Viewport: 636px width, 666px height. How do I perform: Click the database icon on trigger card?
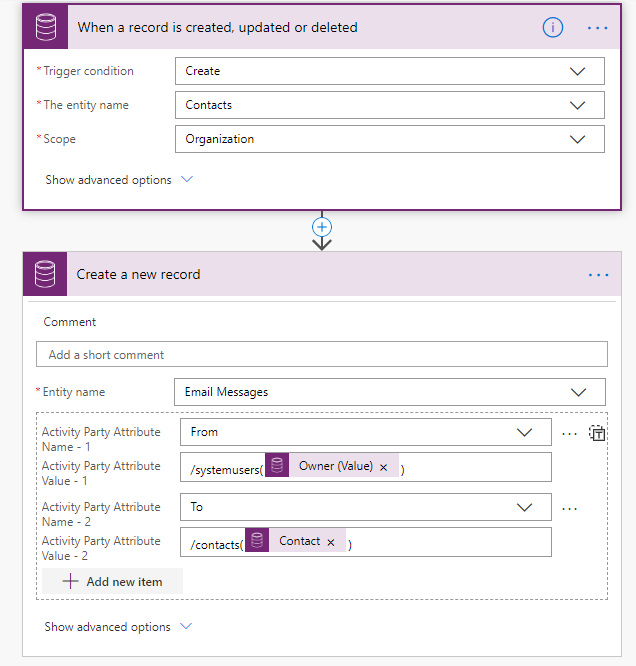(45, 27)
